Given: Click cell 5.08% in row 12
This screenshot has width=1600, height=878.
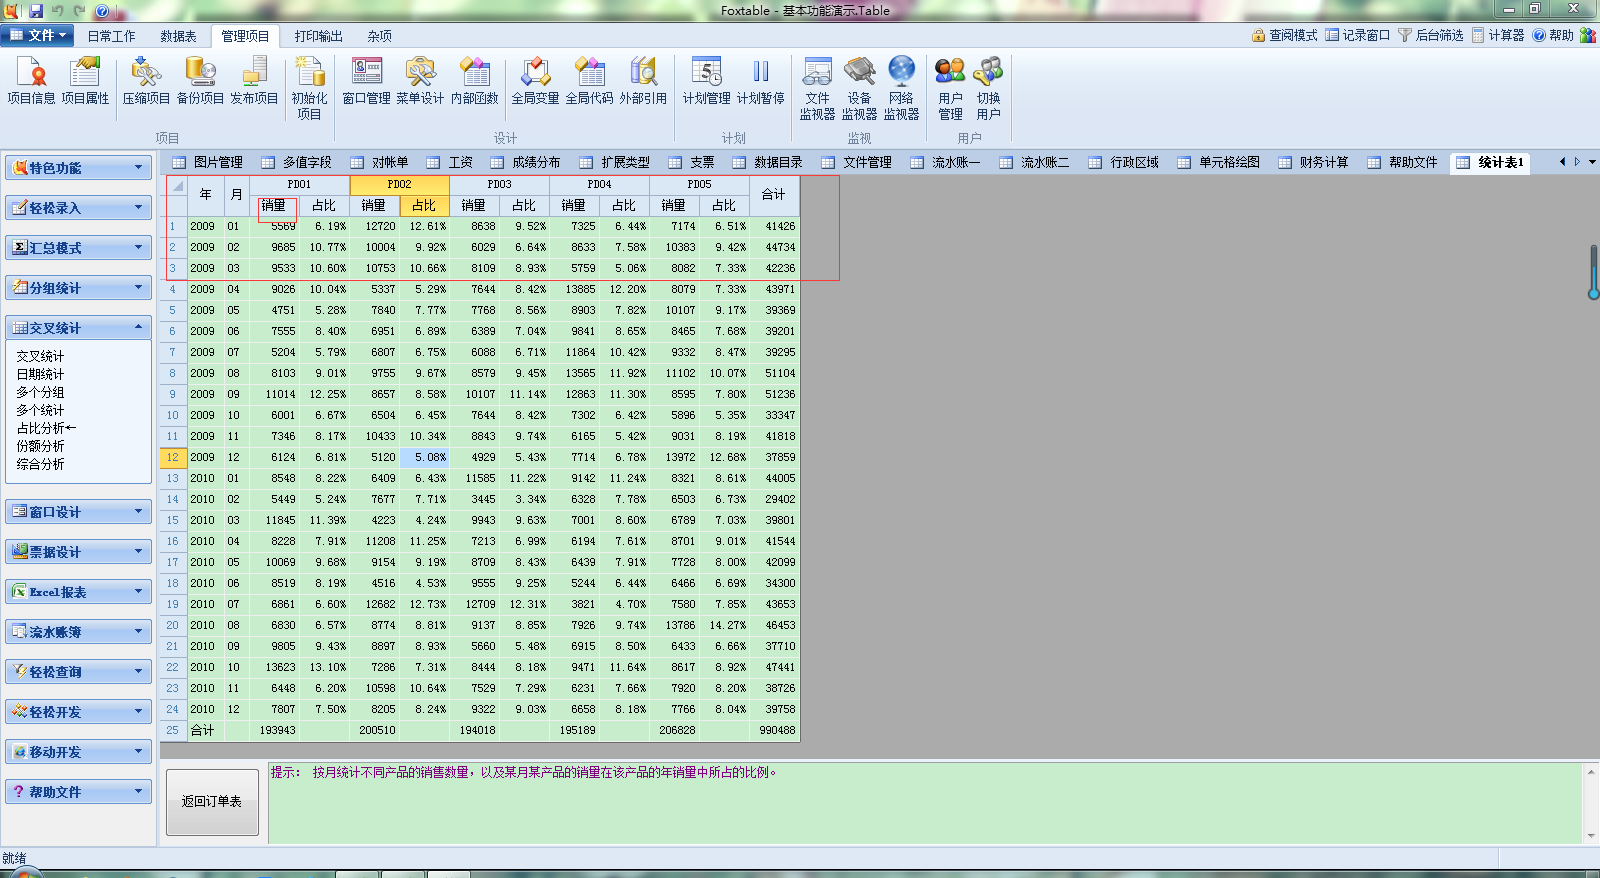Looking at the screenshot, I should pyautogui.click(x=424, y=457).
